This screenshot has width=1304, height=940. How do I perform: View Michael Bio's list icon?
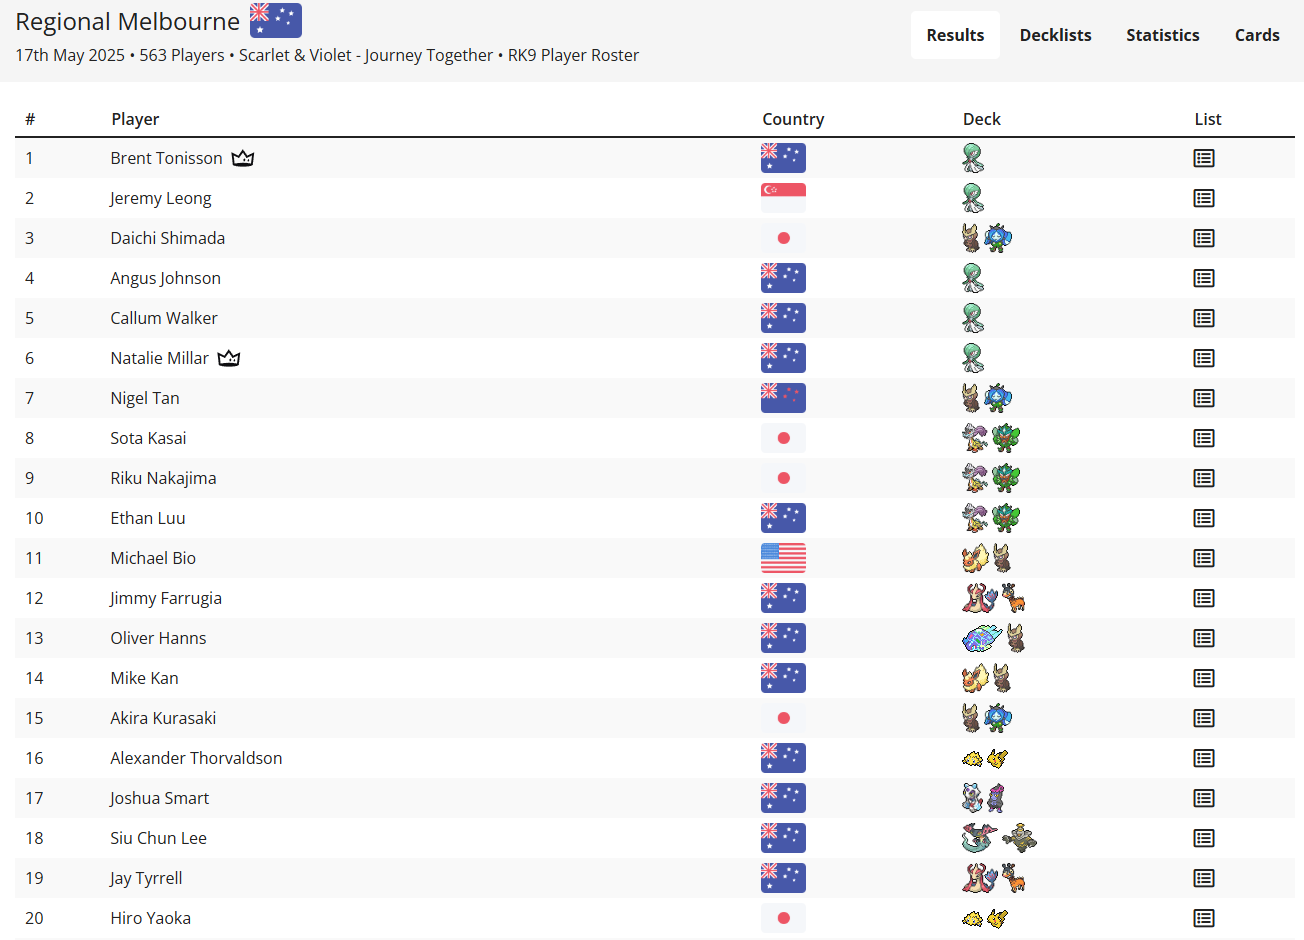click(1204, 558)
